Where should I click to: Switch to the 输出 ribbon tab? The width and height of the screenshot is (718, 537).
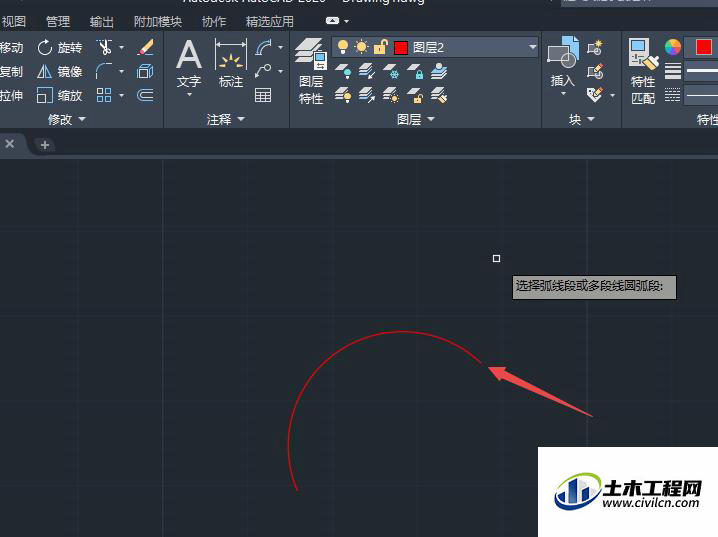click(x=102, y=22)
